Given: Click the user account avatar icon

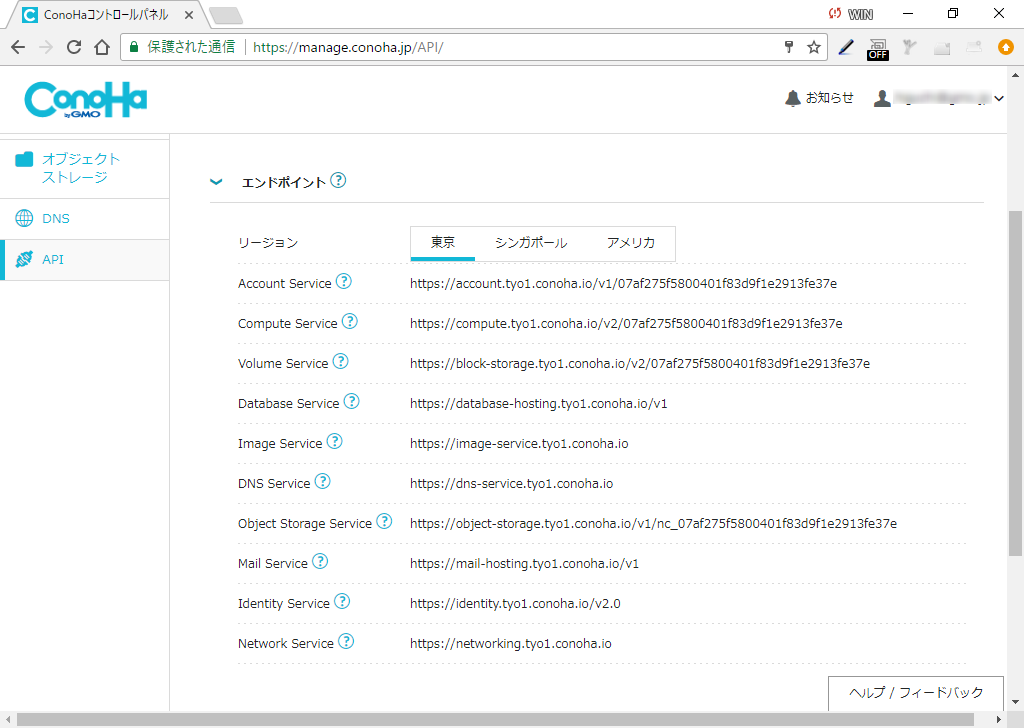Looking at the screenshot, I should click(882, 98).
